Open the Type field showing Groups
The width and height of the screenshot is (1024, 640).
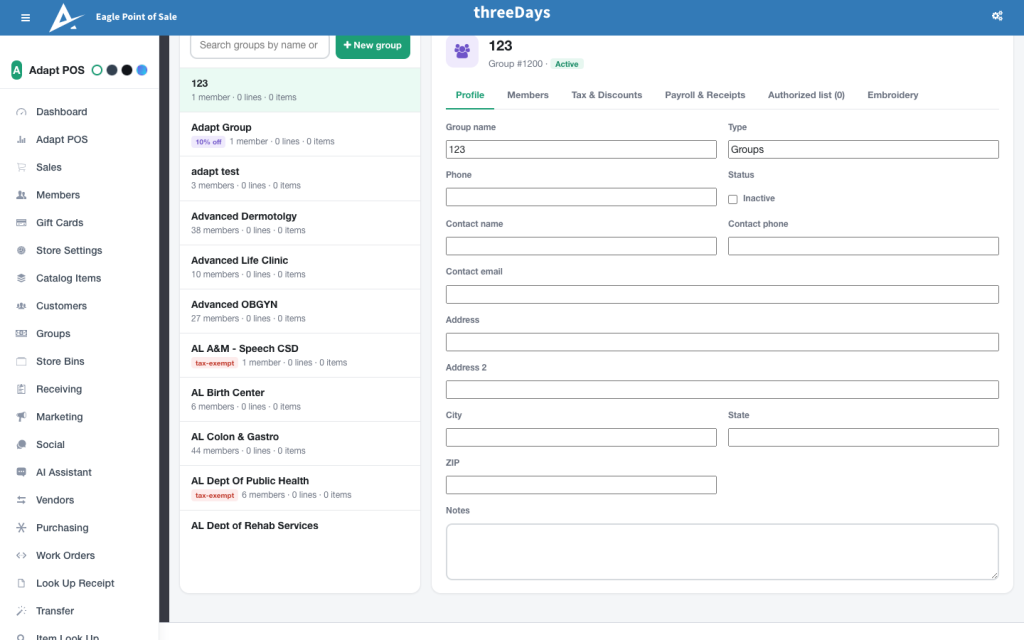[x=863, y=150]
